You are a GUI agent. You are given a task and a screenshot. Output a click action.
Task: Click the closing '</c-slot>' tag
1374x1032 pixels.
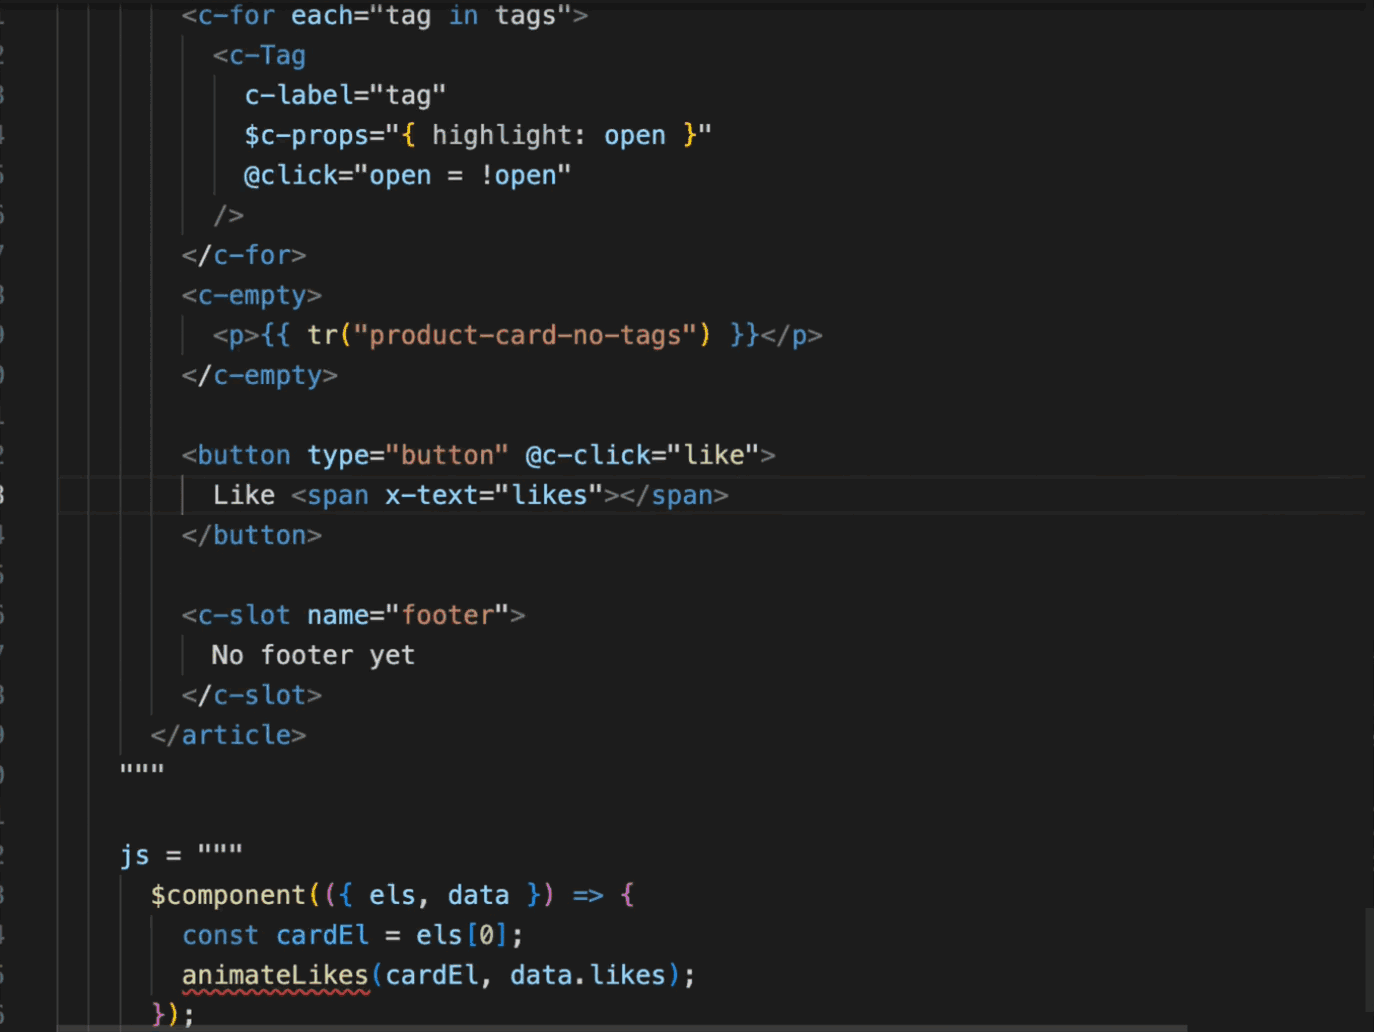tap(252, 696)
